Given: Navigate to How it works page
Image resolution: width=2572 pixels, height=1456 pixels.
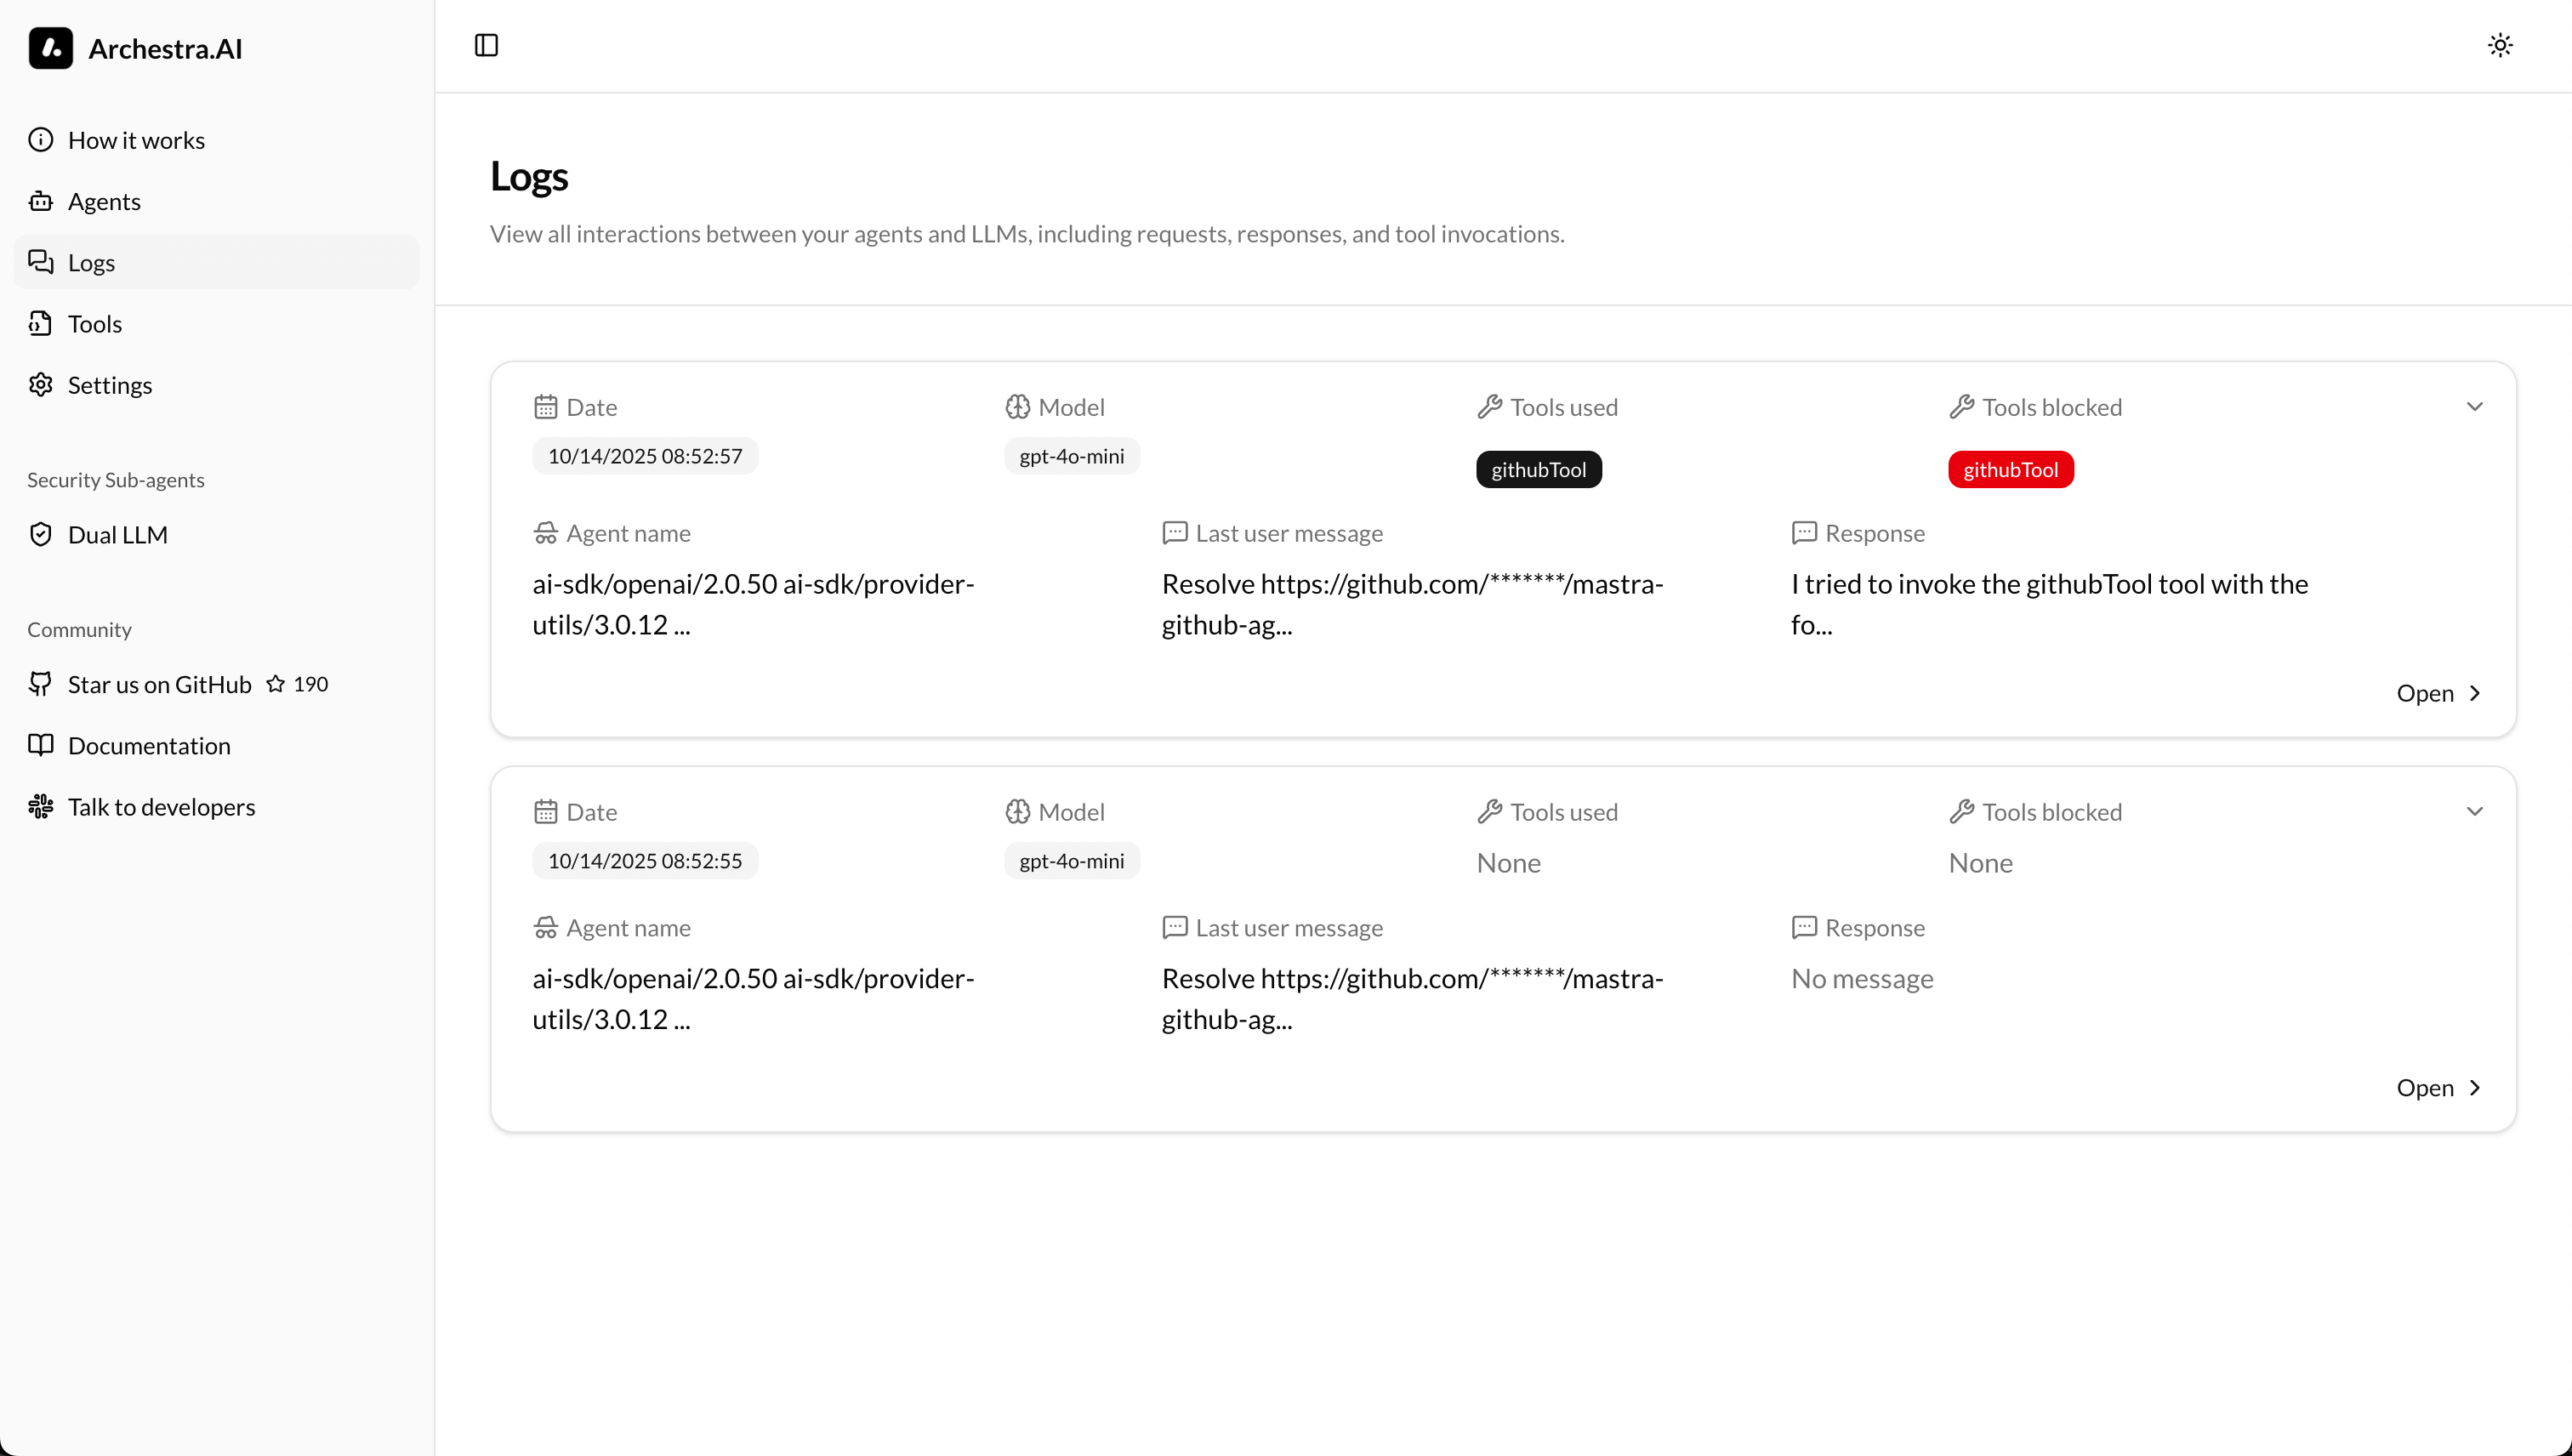Looking at the screenshot, I should (x=136, y=140).
